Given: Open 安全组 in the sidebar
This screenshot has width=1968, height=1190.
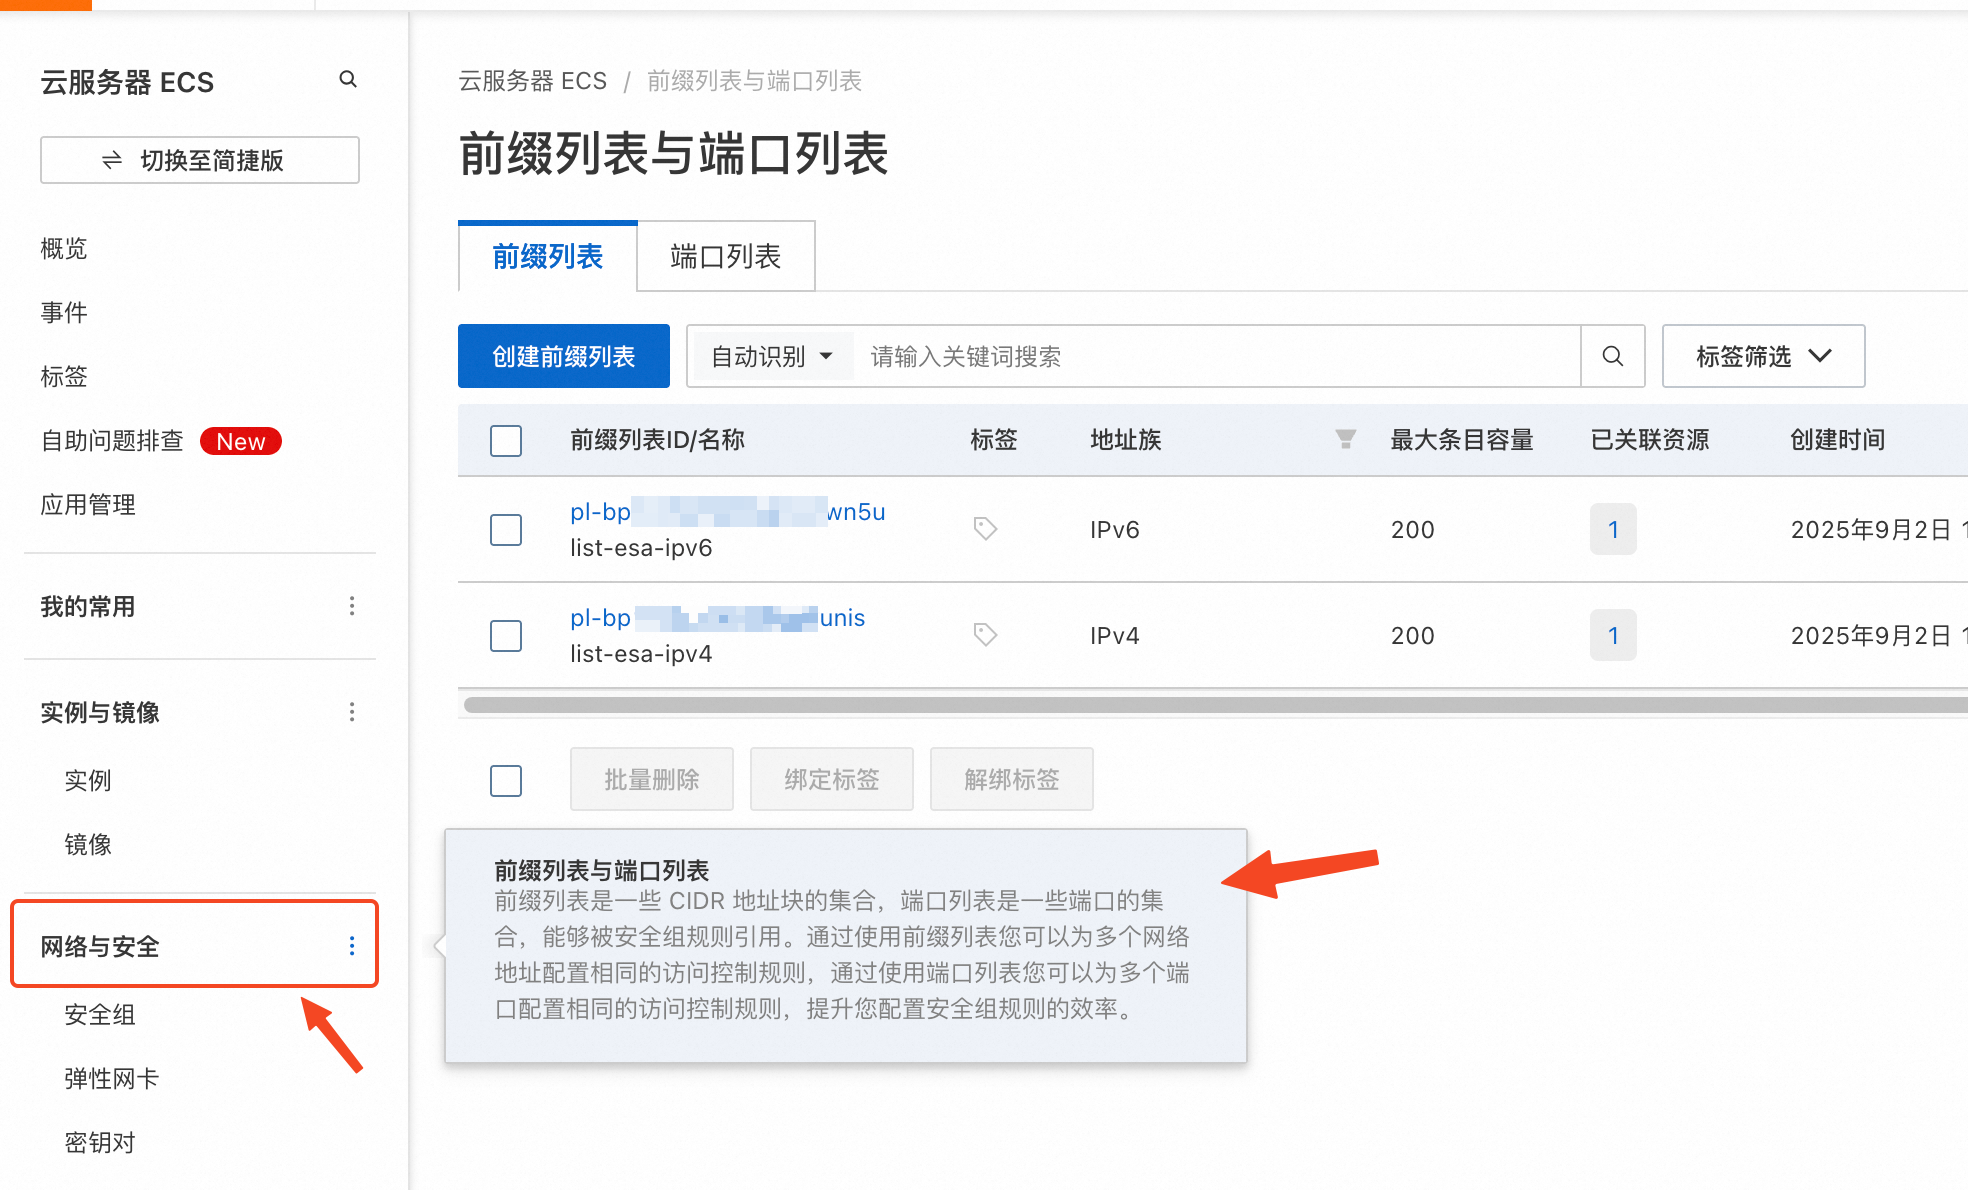Looking at the screenshot, I should tap(100, 1014).
